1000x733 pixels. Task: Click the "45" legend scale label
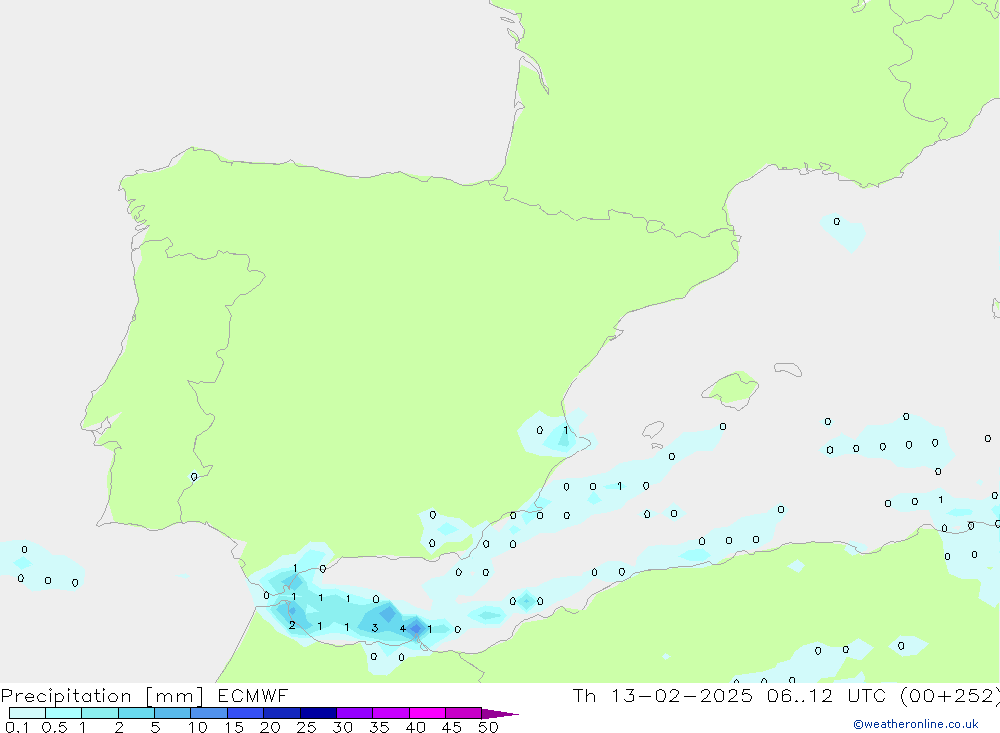(x=452, y=727)
